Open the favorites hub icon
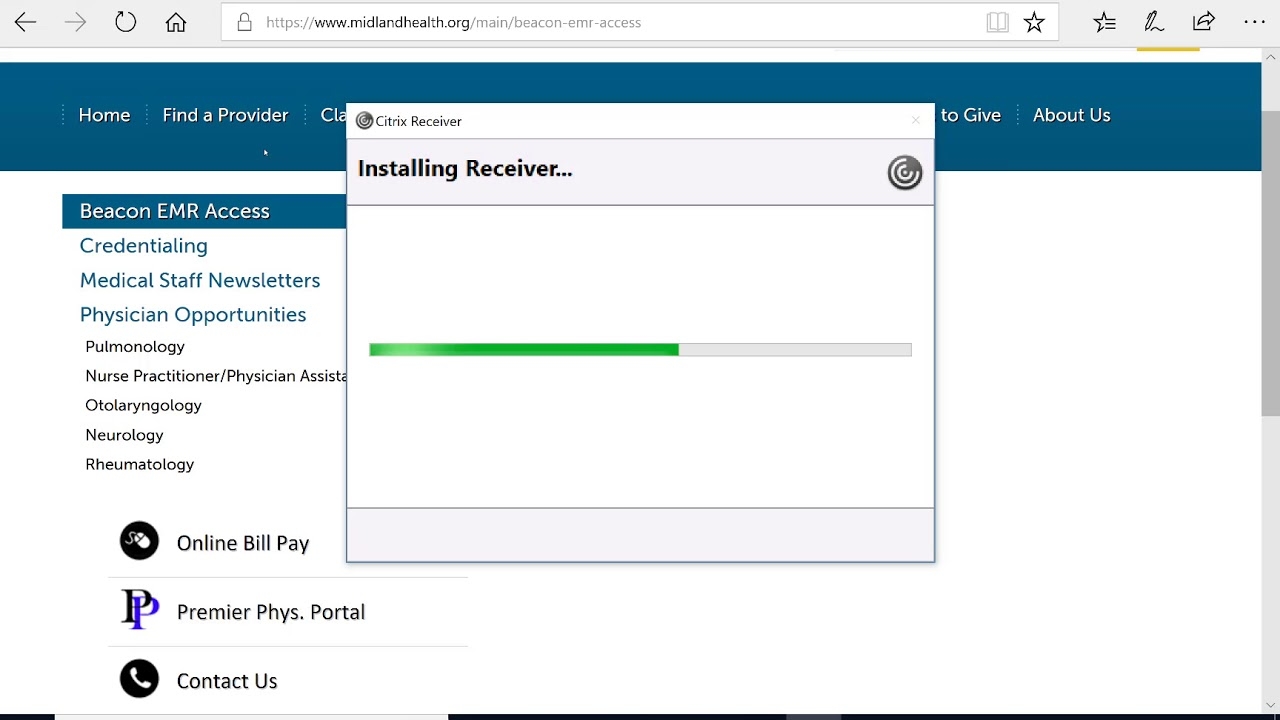 [1105, 22]
